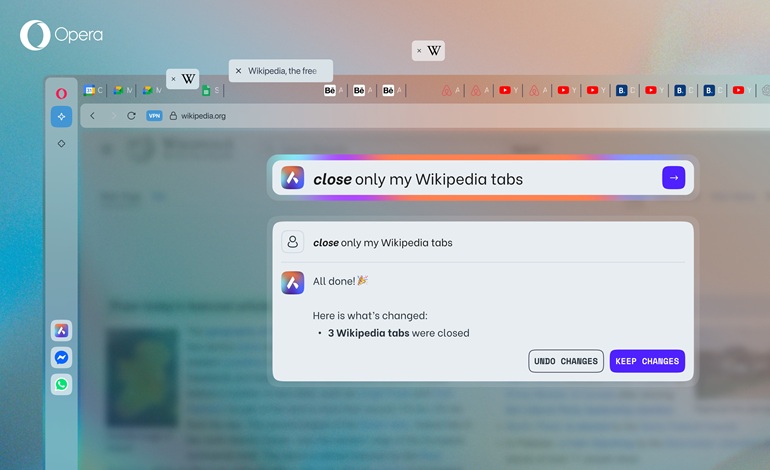Viewport: 770px width, 470px height.
Task: Switch to the third Airbnb tab
Action: click(538, 90)
